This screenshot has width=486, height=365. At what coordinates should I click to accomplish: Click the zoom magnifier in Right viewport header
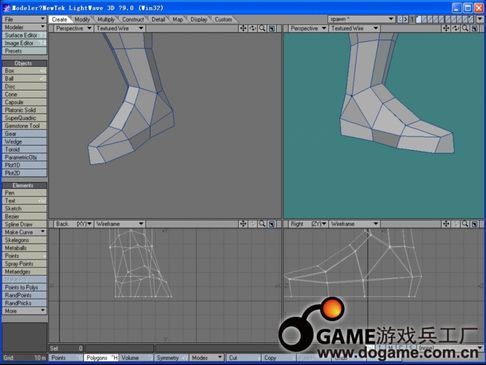tap(465, 224)
